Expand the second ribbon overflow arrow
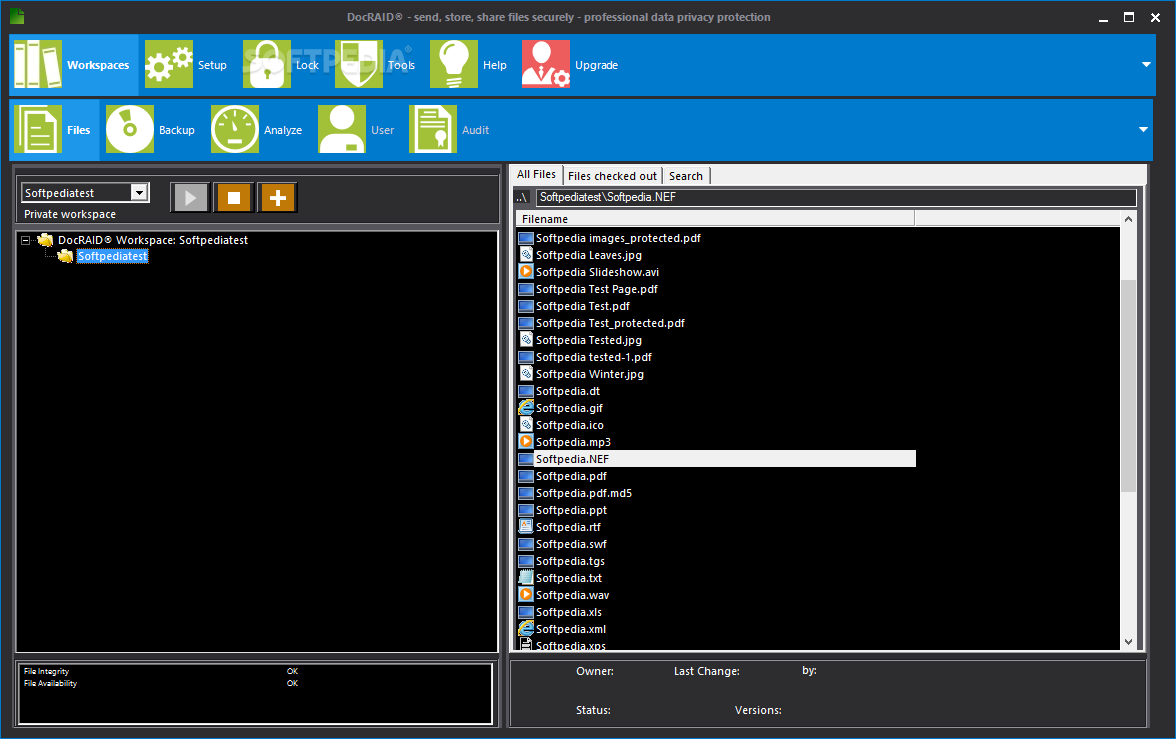Viewport: 1176px width, 739px height. (1143, 129)
